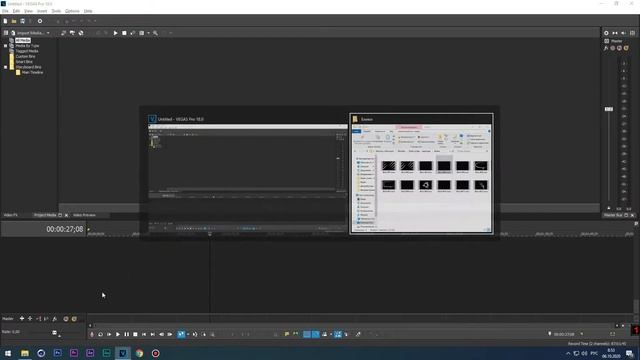Open the Options menu

tap(72, 11)
